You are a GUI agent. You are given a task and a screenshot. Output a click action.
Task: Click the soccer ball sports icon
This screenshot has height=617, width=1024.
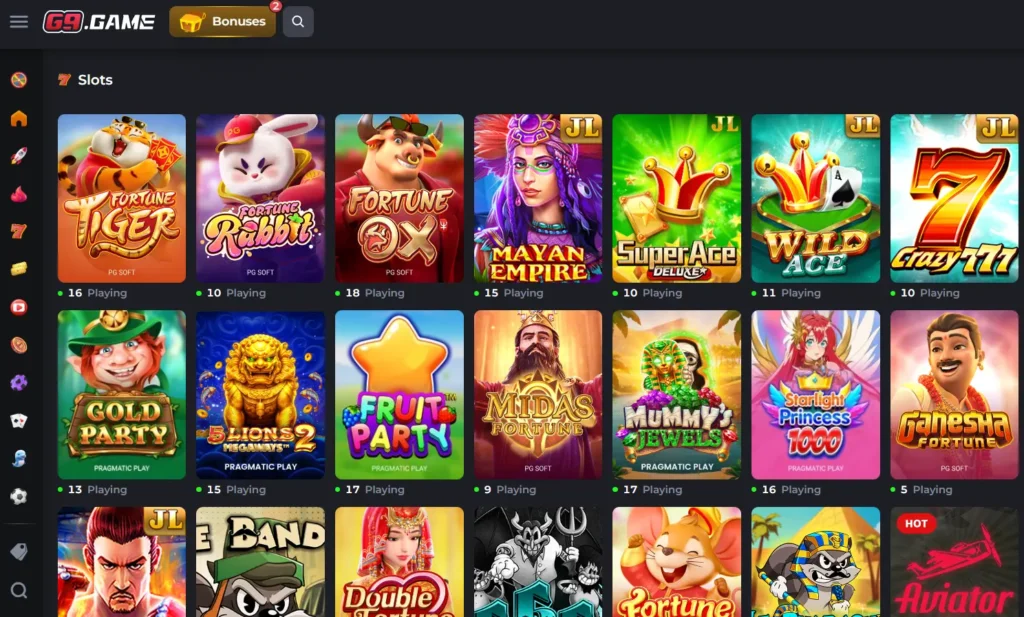click(x=19, y=496)
